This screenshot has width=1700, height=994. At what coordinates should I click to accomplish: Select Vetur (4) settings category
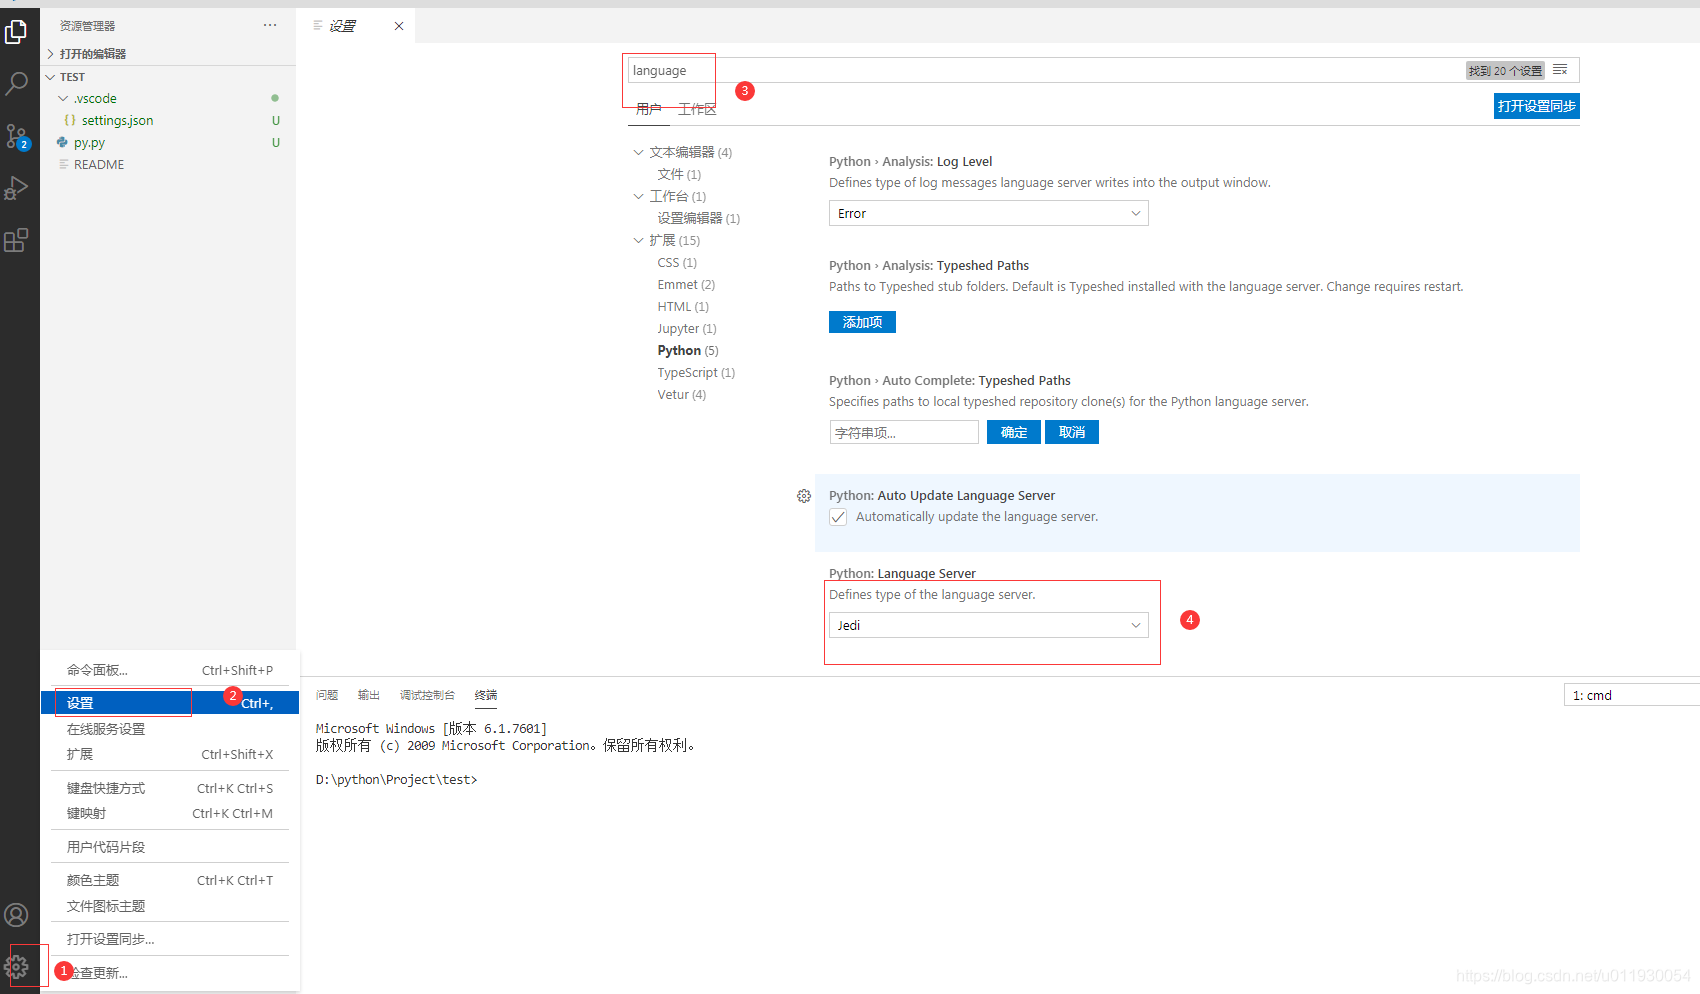(682, 395)
